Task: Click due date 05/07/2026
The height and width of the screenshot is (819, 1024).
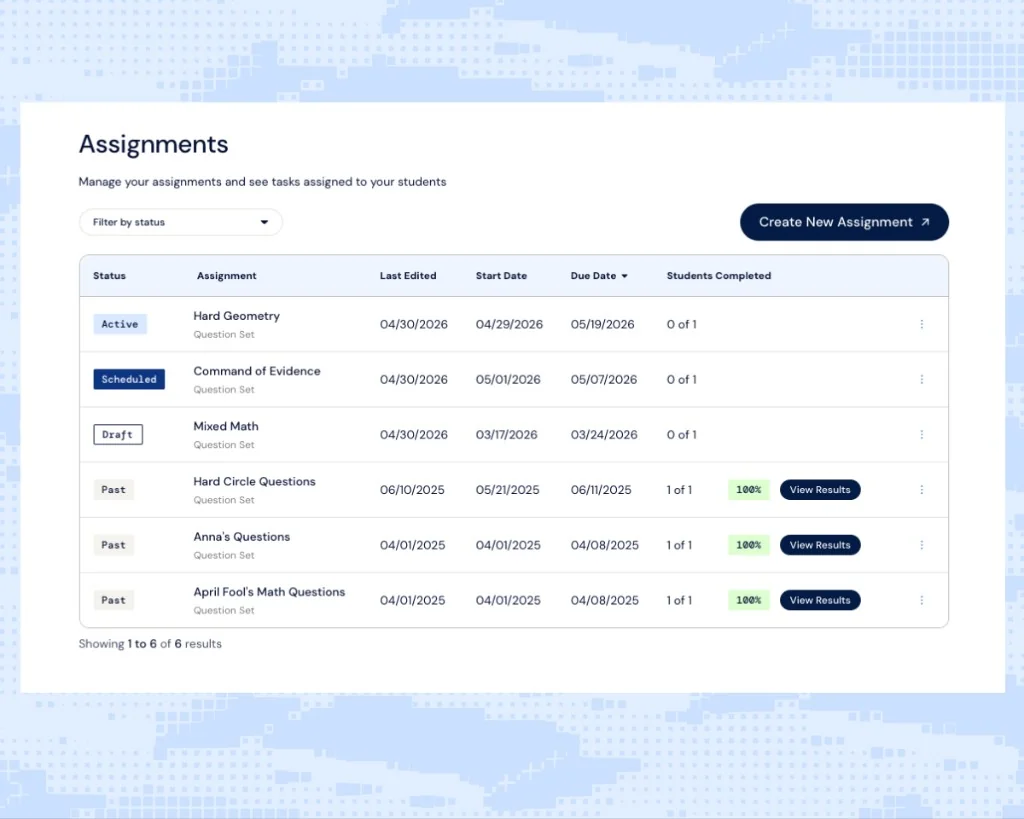Action: [603, 379]
